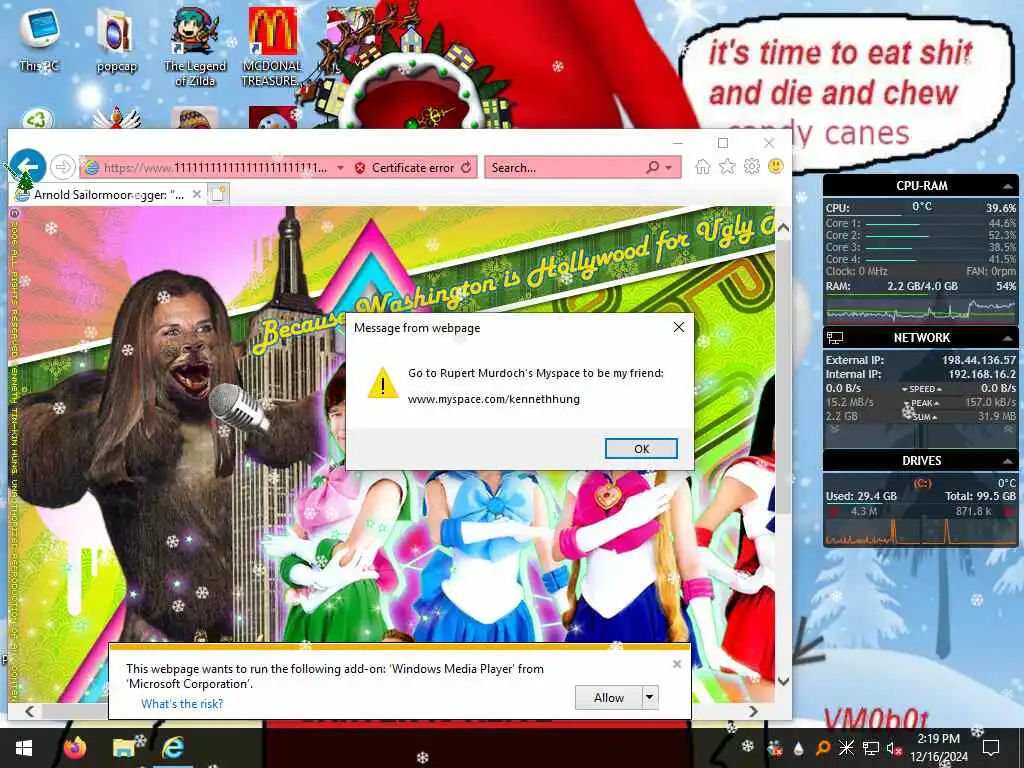Click the smiley feedback icon
Viewport: 1024px width, 768px height.
776,166
